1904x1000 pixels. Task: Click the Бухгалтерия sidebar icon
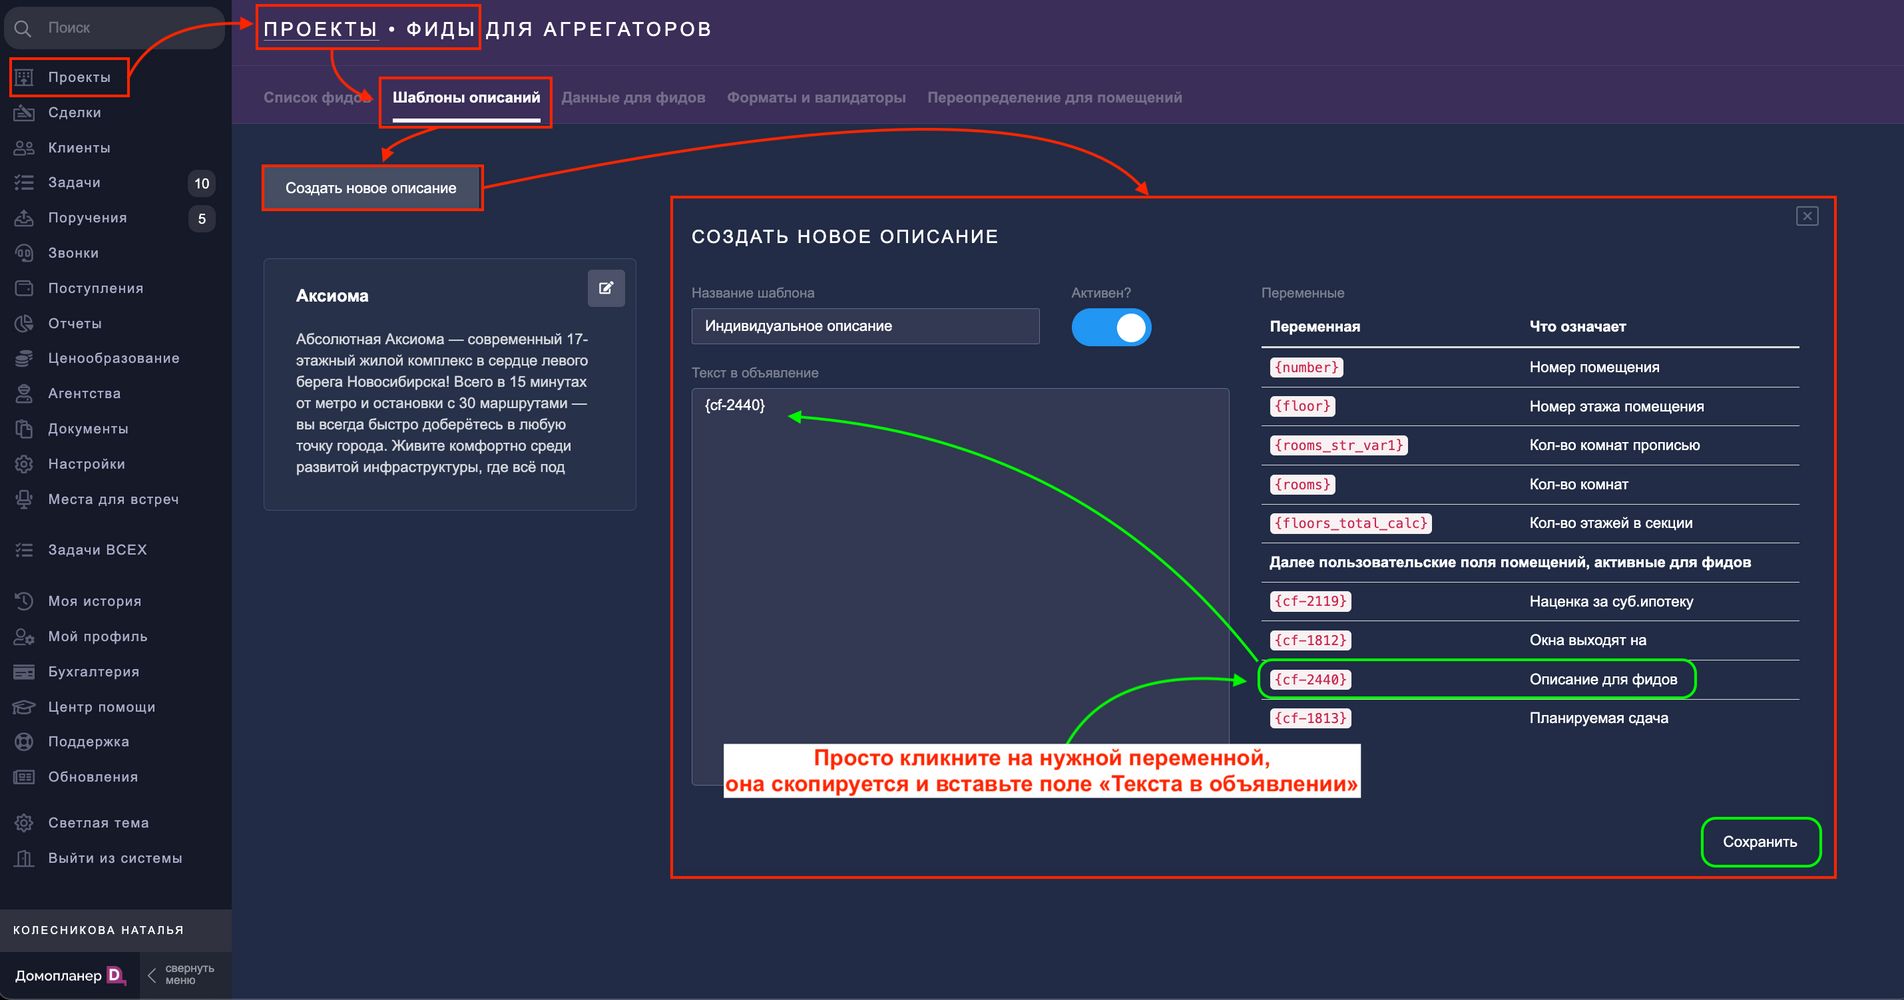pos(24,672)
